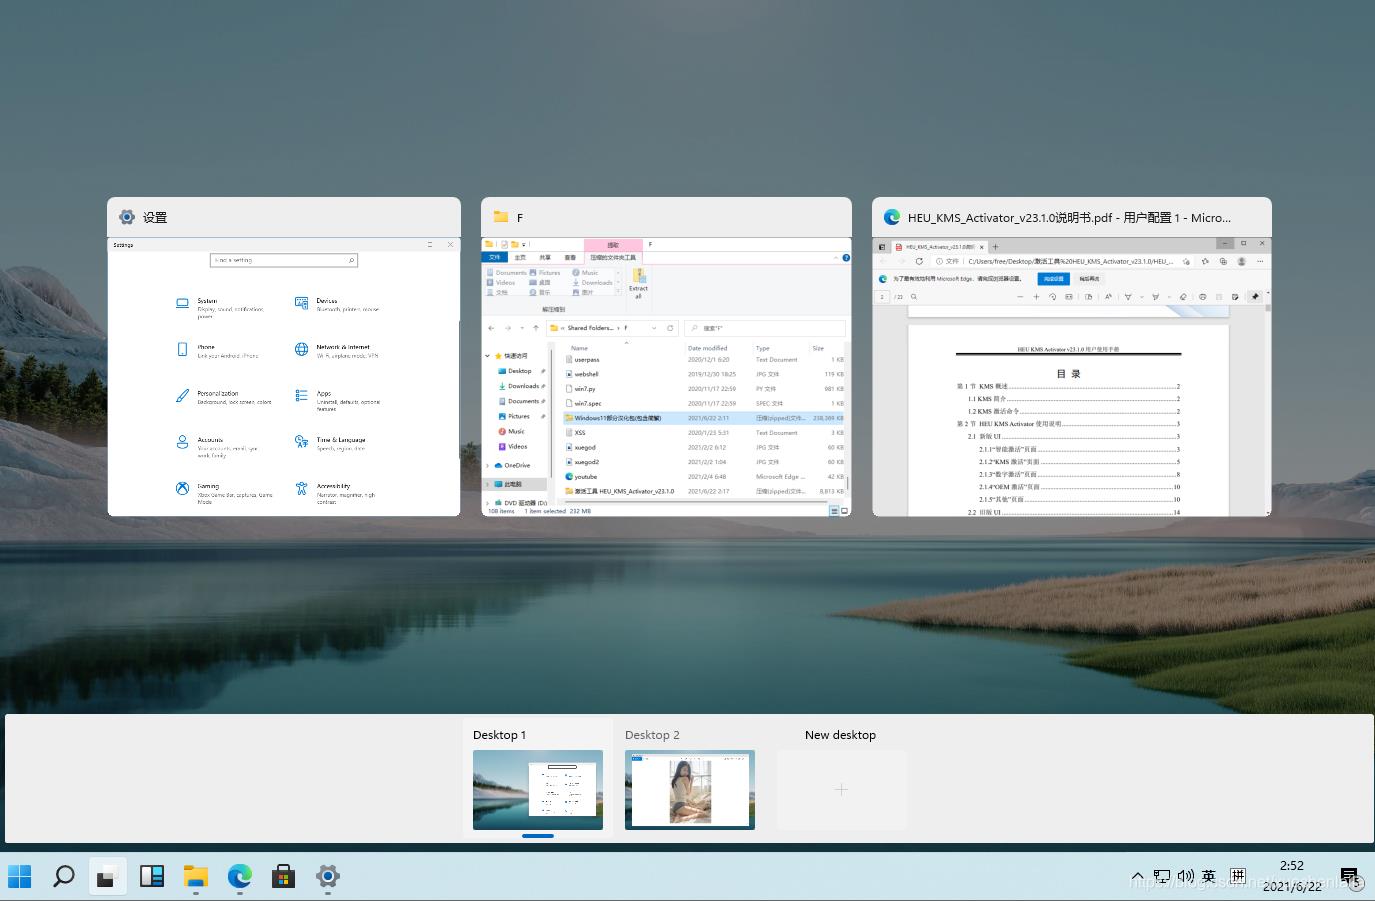Open the HEU_KMS_Activator PDF Edge window thumbnail
The height and width of the screenshot is (901, 1375).
coord(1072,357)
